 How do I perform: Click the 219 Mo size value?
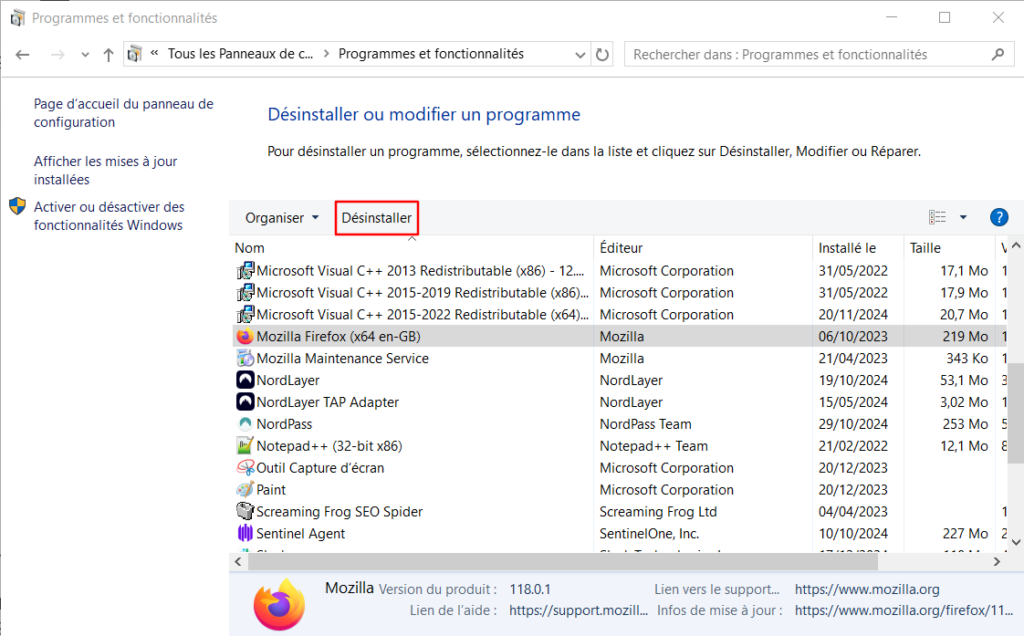pyautogui.click(x=965, y=336)
